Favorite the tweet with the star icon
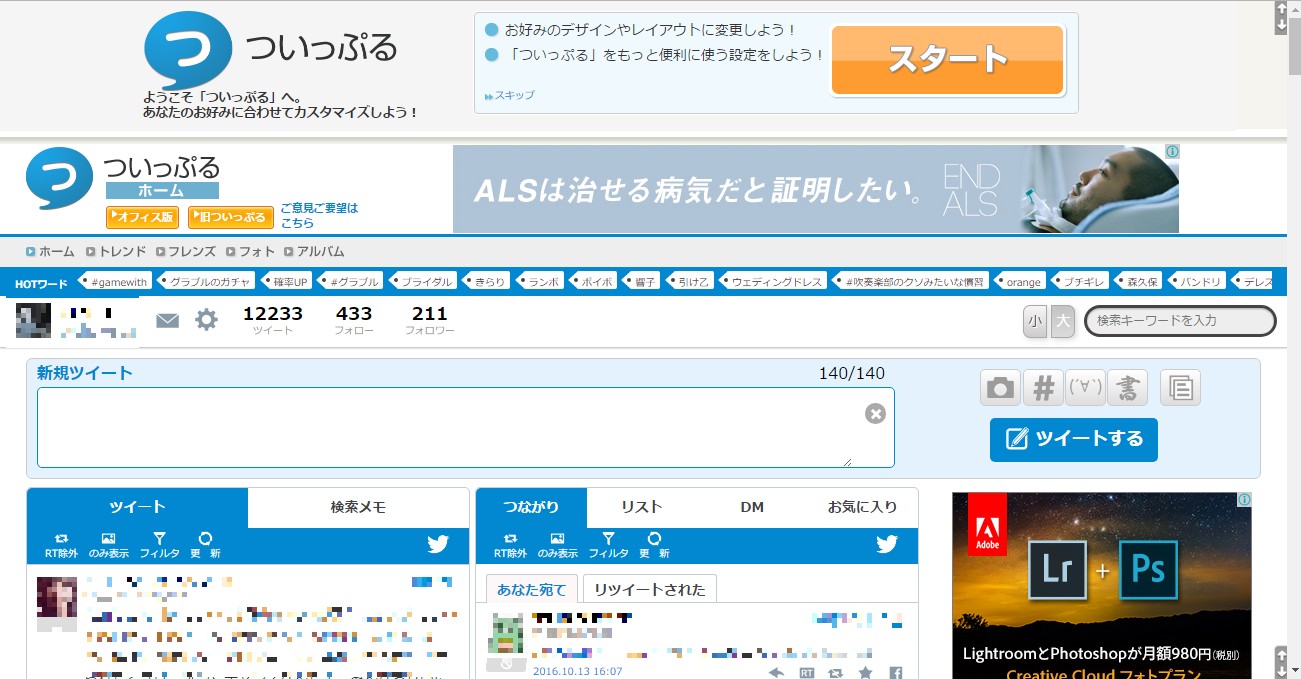The width and height of the screenshot is (1301, 679). pos(865,674)
